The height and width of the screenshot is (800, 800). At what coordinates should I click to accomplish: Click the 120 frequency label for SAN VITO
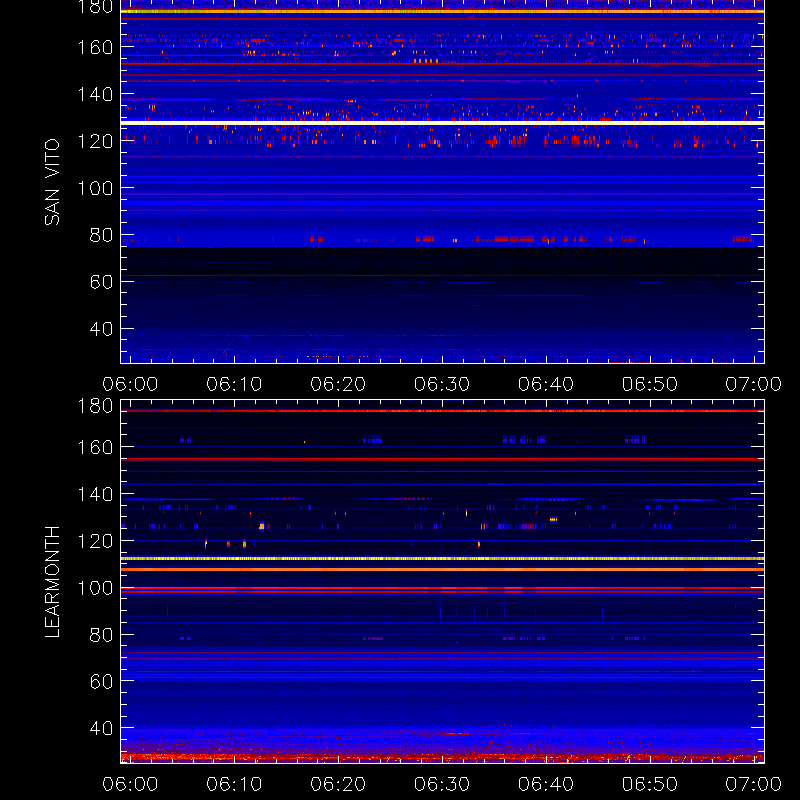(x=95, y=141)
